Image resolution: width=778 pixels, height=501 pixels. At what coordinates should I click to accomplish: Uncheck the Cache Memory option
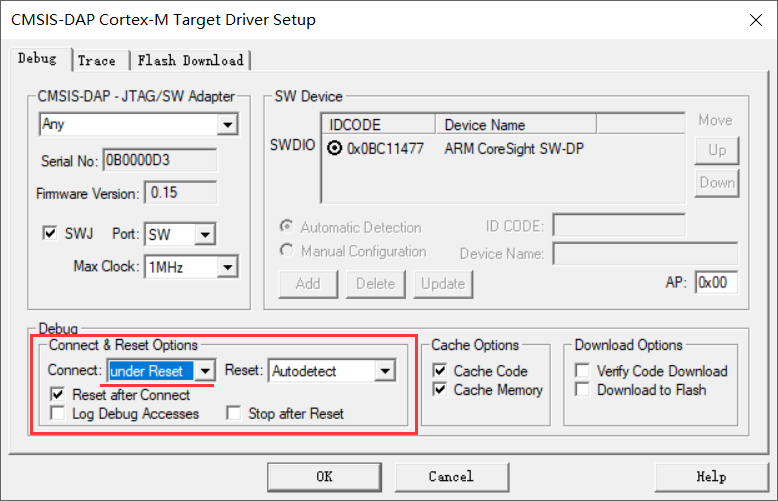(439, 390)
